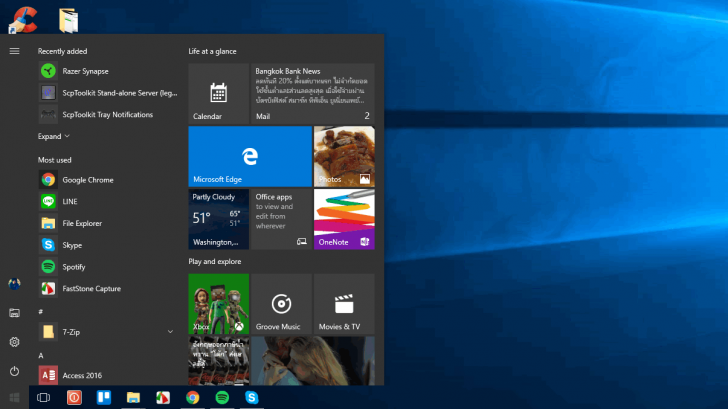Open File Explorer on the taskbar
This screenshot has width=728, height=409.
(x=133, y=397)
